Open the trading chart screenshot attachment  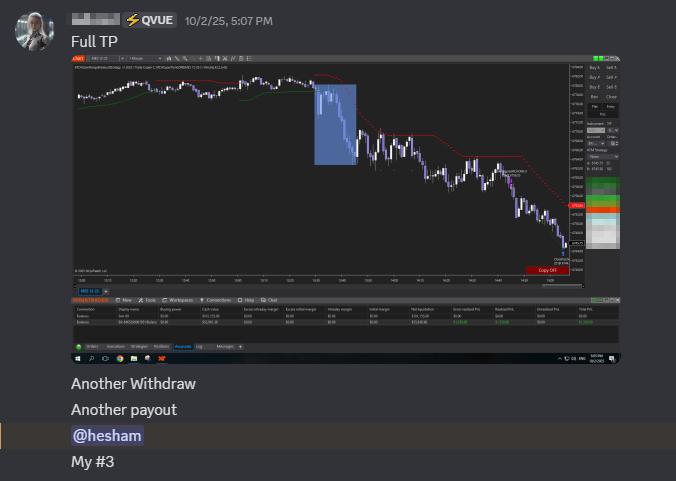tap(345, 208)
